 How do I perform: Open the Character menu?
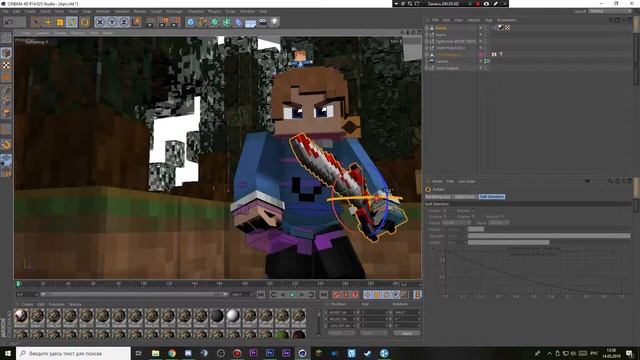pyautogui.click(x=195, y=11)
